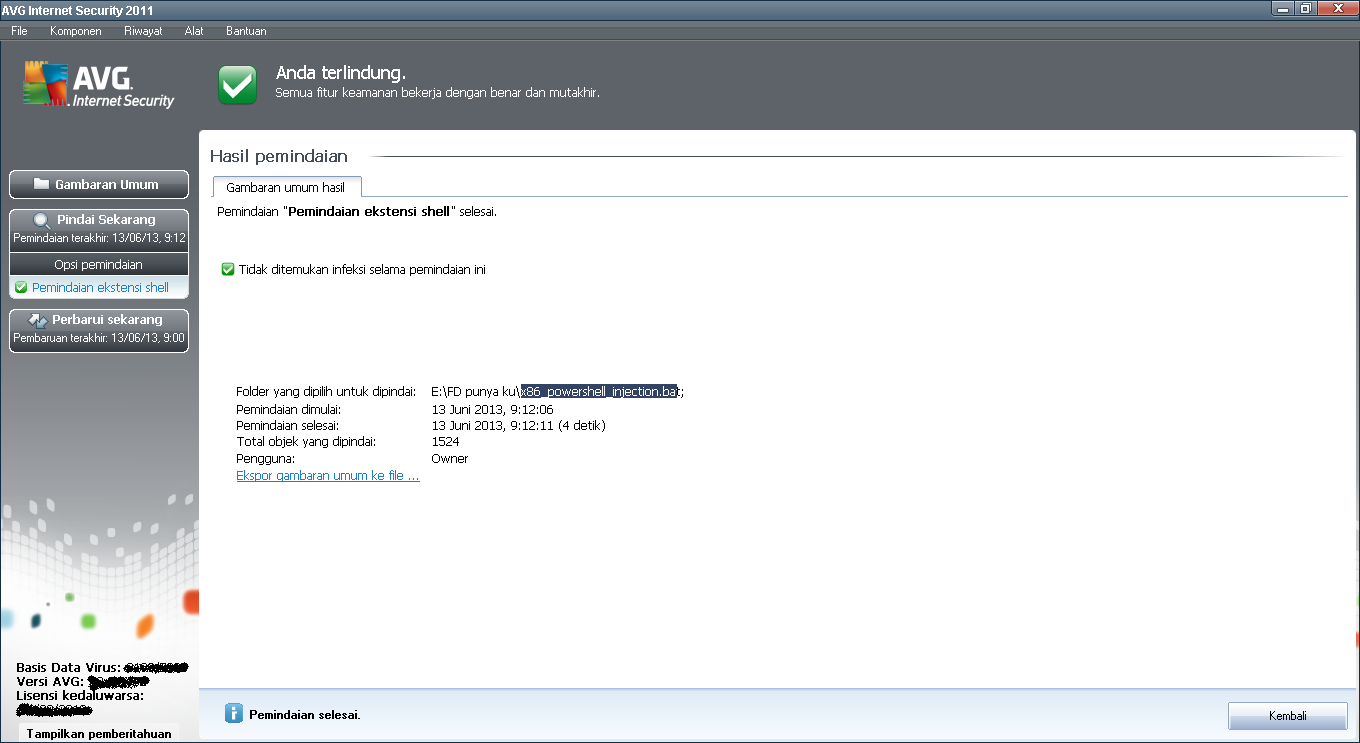
Task: Click the 'Total objek yang dipindai:' label
Action: (305, 441)
